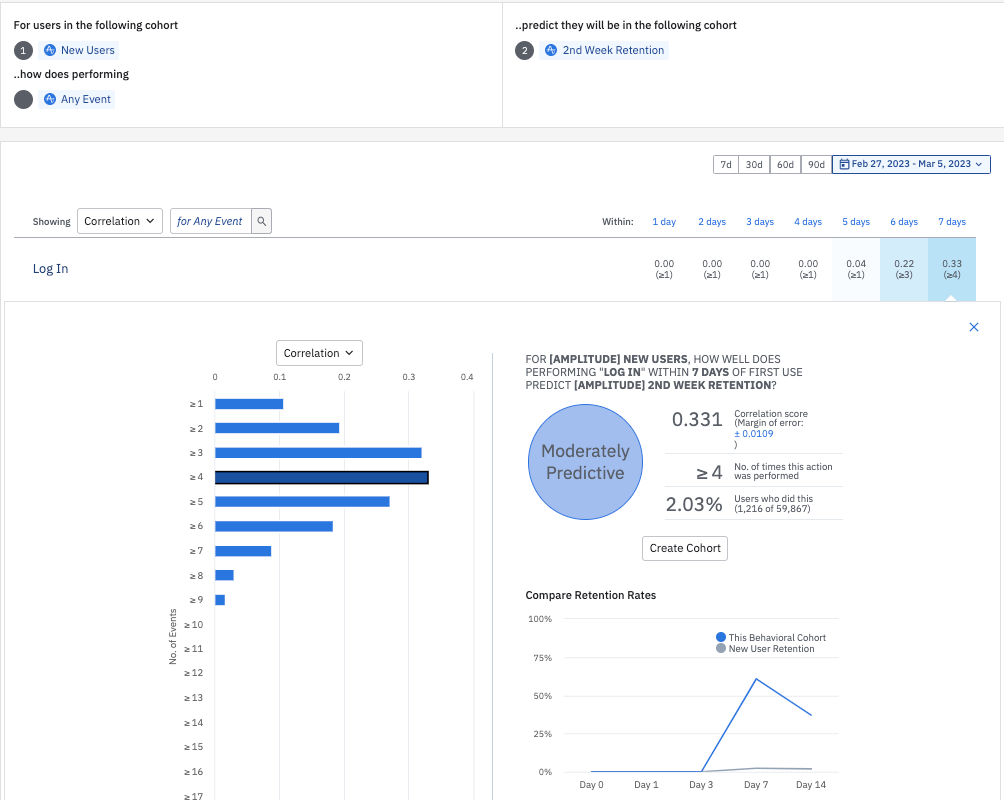Click the Create Cohort button

click(x=685, y=548)
